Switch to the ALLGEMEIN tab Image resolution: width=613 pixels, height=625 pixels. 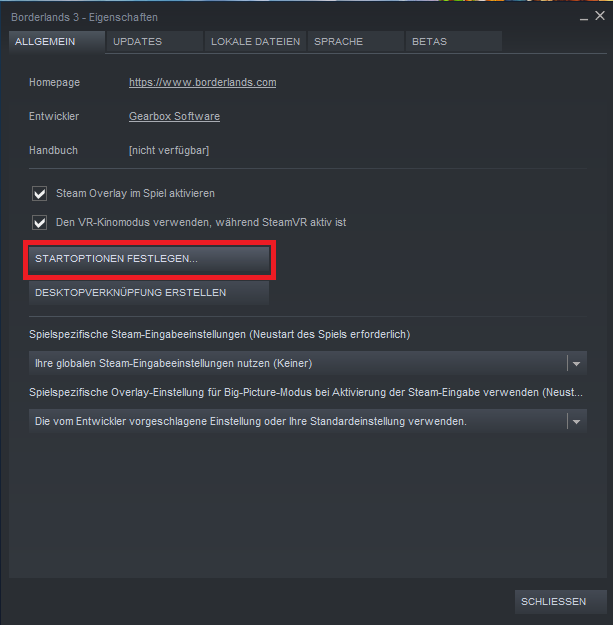coord(57,42)
